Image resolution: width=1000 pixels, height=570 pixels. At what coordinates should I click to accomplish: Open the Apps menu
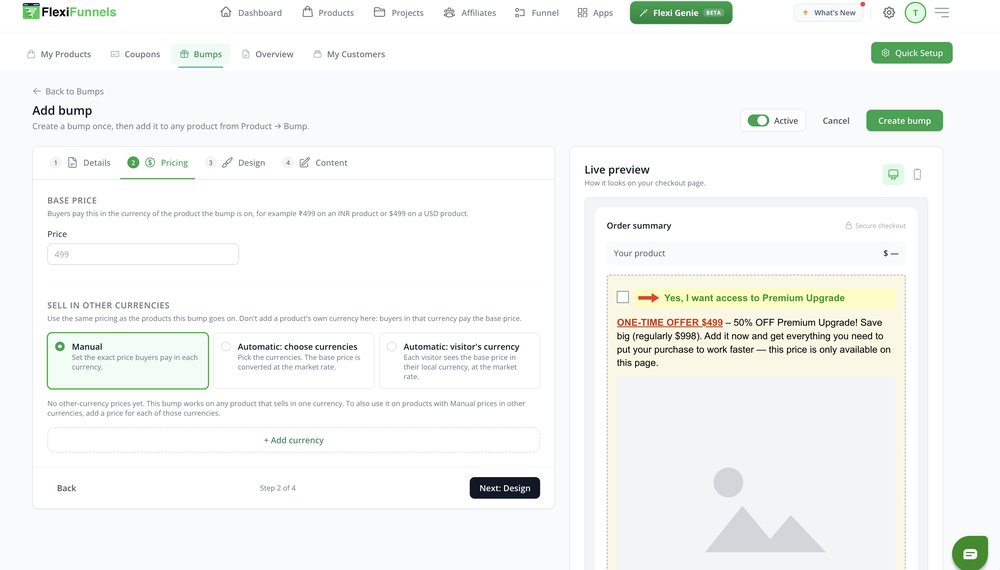595,13
